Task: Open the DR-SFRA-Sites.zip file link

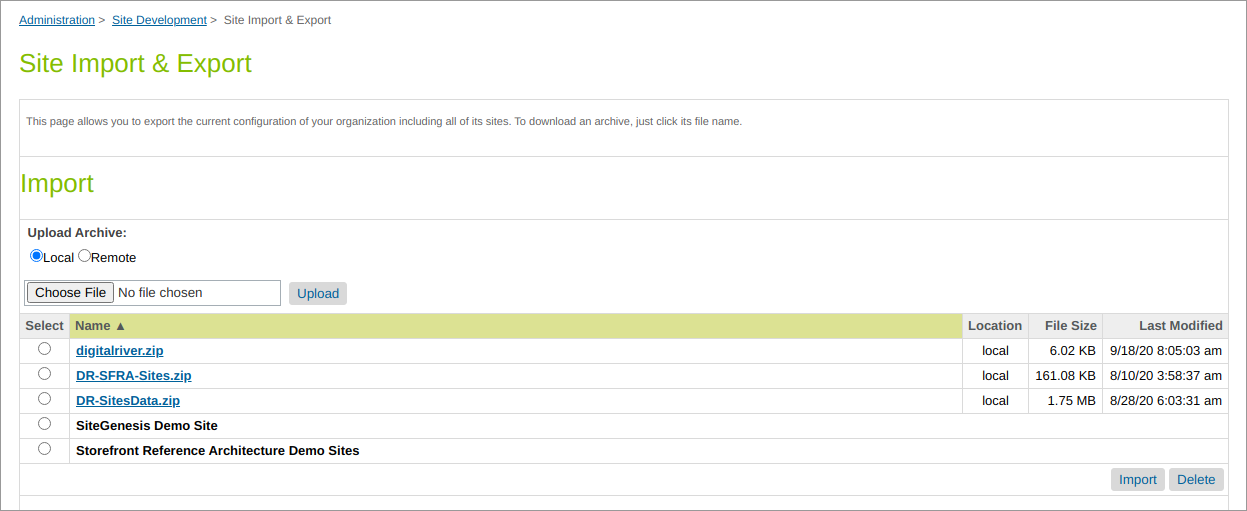Action: tap(133, 376)
